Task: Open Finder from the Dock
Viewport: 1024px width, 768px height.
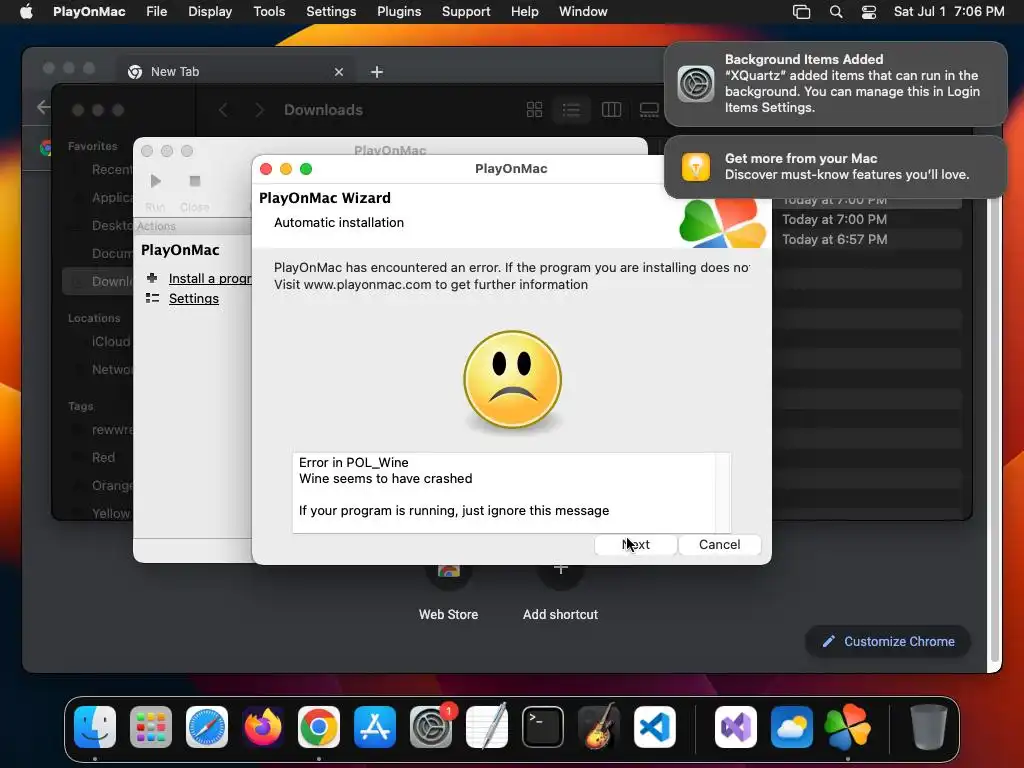Action: (95, 727)
